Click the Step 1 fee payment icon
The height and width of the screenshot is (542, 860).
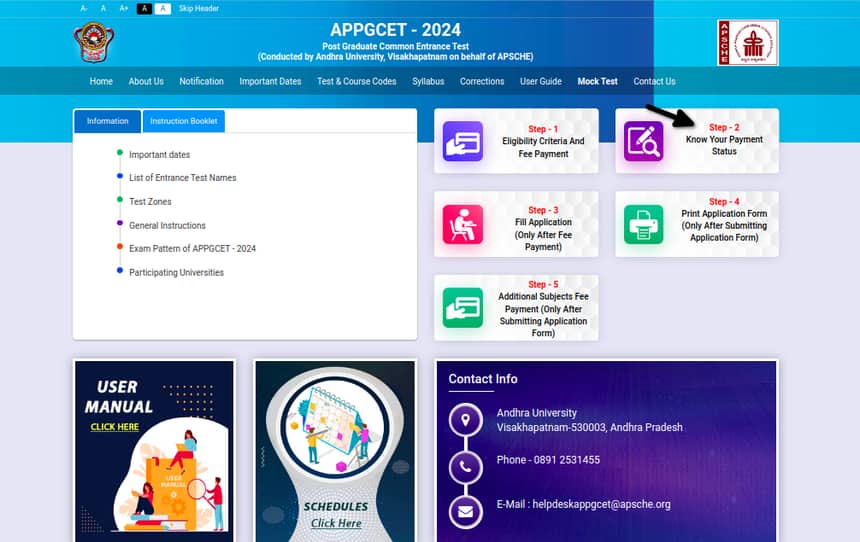[462, 142]
